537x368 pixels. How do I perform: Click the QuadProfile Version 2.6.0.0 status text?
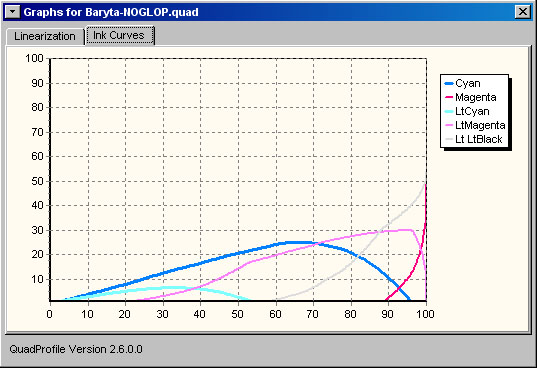[76, 350]
